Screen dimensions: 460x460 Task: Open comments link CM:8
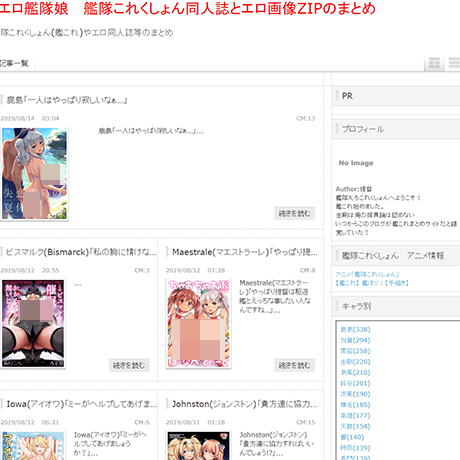(307, 270)
